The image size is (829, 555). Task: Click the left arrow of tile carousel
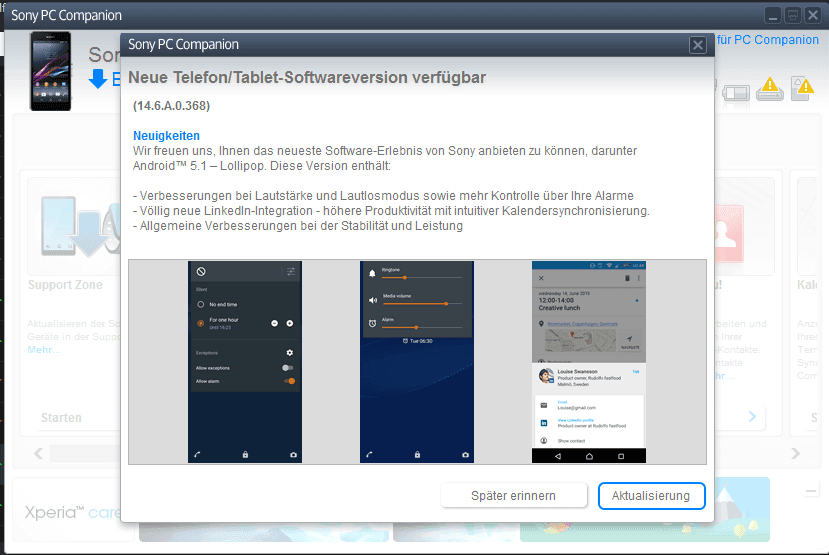tap(39, 454)
